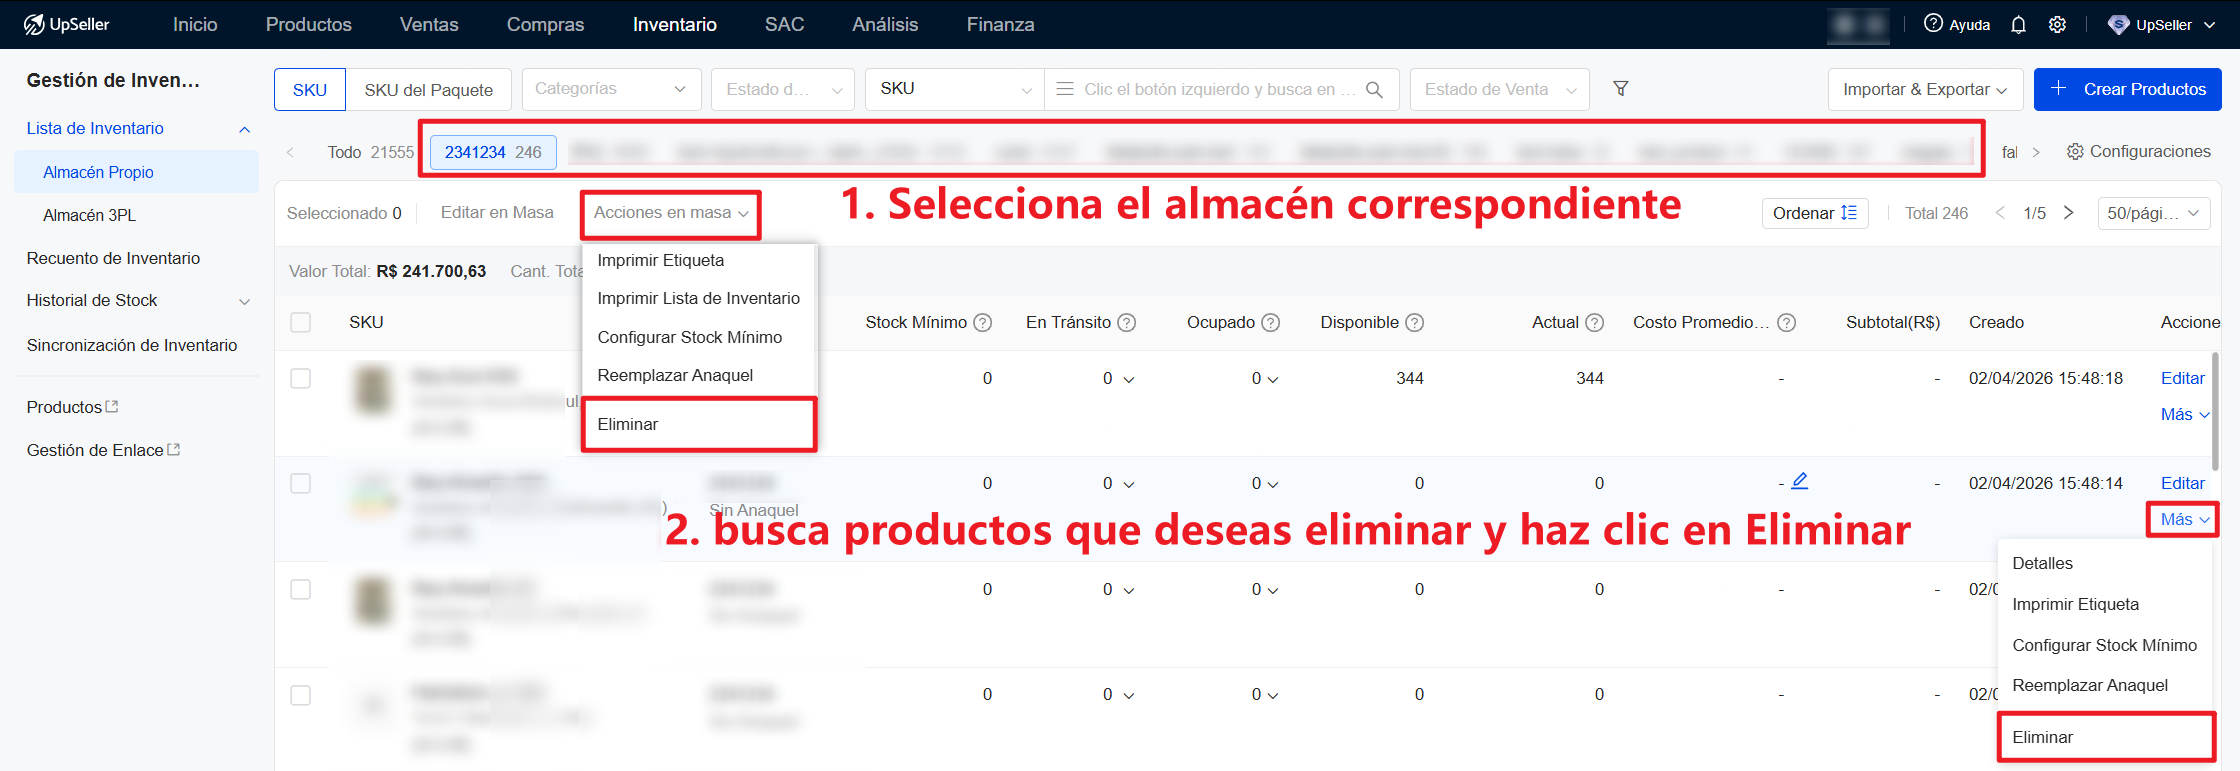Click the list icon in search box
This screenshot has width=2240, height=771.
[x=1065, y=89]
